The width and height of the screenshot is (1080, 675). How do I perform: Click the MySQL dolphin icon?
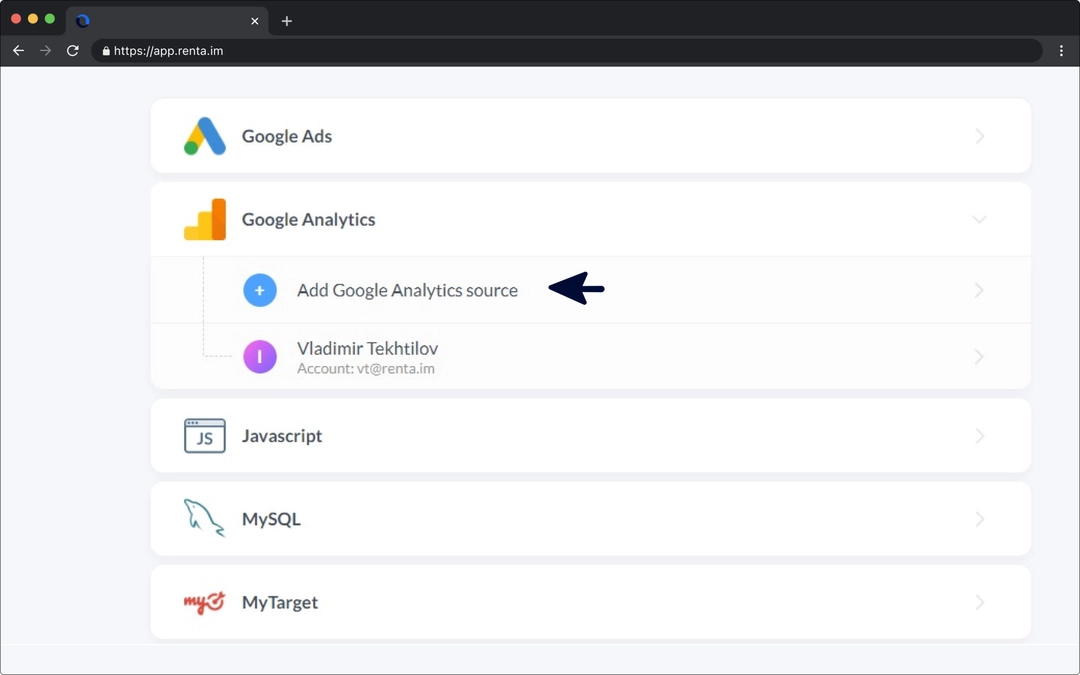pyautogui.click(x=204, y=518)
